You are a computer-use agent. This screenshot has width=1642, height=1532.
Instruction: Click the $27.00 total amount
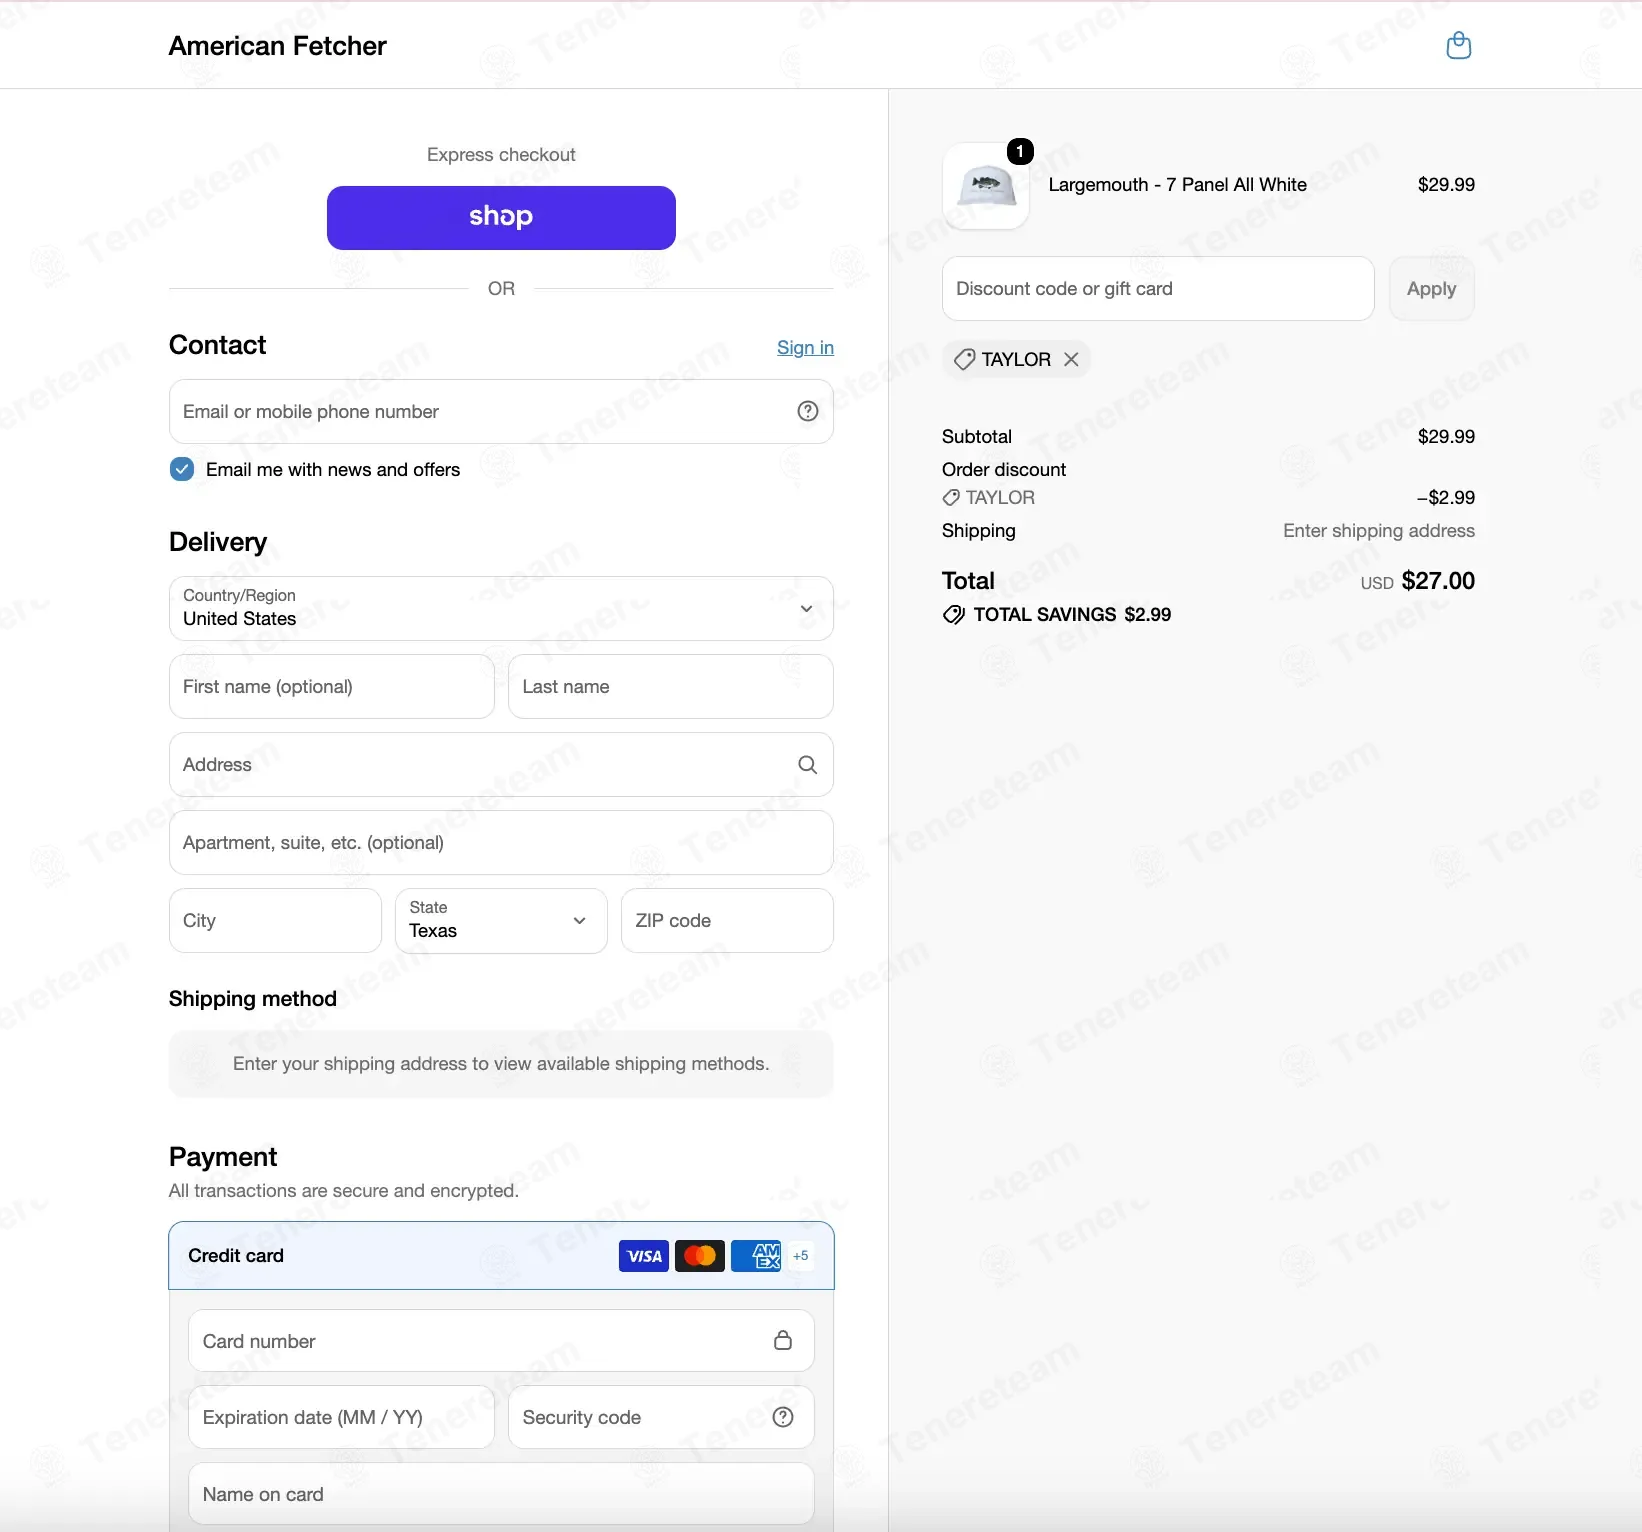coord(1438,581)
